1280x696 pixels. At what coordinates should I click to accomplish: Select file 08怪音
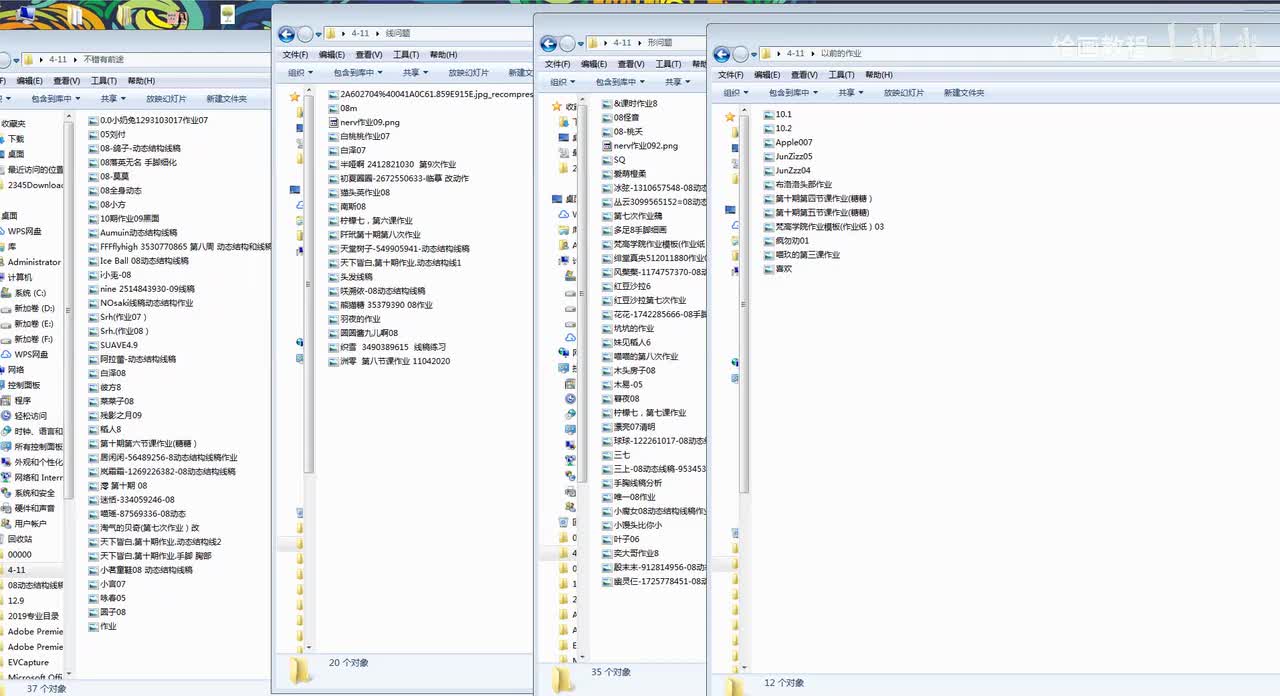626,118
